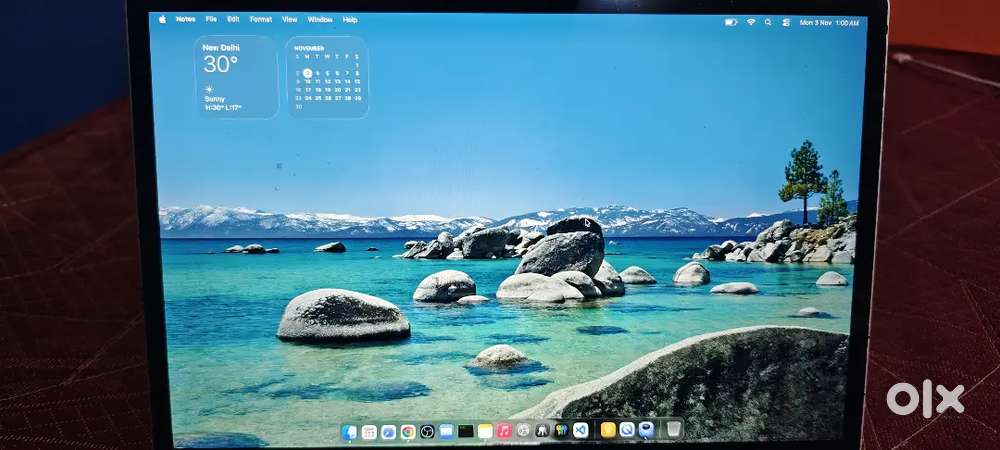1000x450 pixels.
Task: Open the OBS Studio dock icon
Action: pos(427,432)
